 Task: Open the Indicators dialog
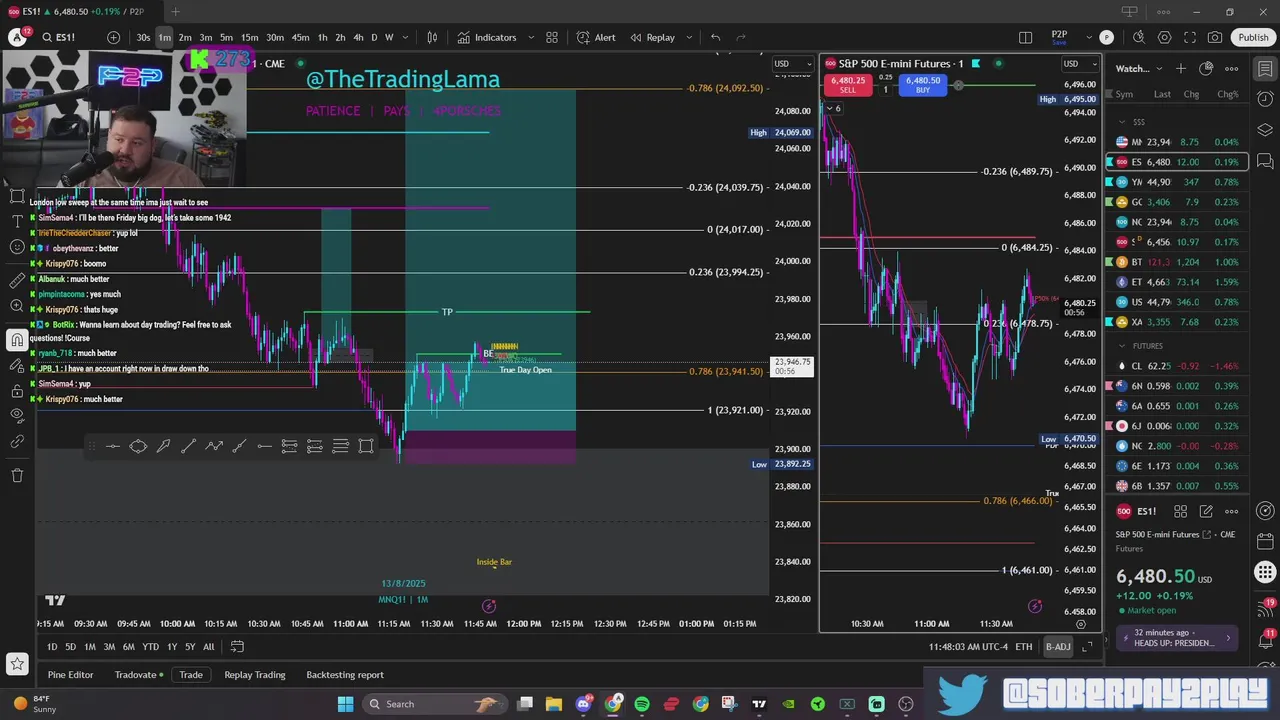[x=487, y=37]
